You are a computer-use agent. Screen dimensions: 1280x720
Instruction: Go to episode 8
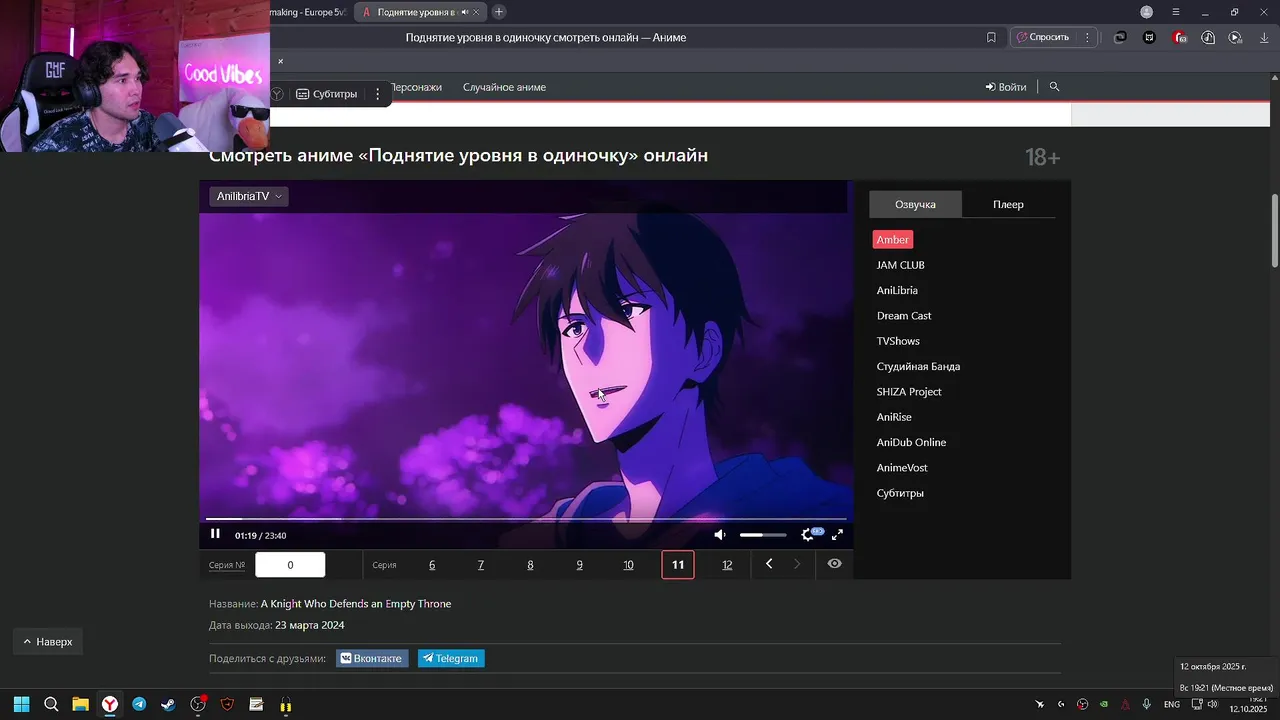point(530,565)
